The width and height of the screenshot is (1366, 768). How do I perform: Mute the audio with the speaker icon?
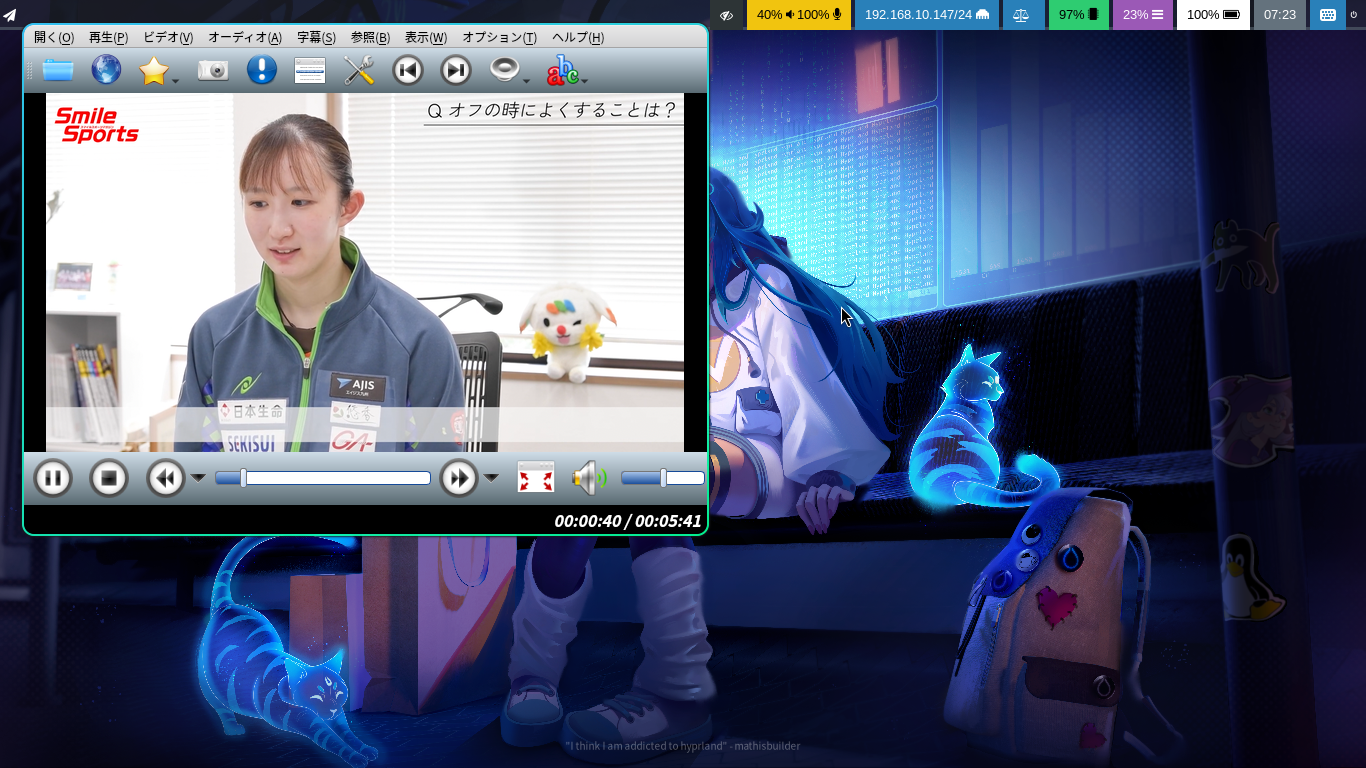point(589,478)
